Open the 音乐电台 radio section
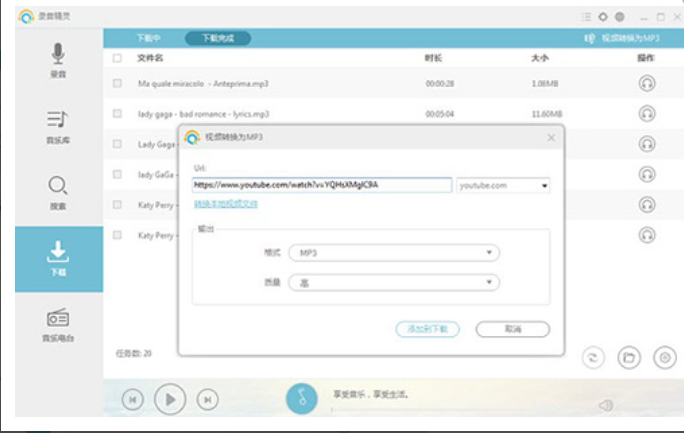Screen dimensions: 684x433 click(58, 324)
